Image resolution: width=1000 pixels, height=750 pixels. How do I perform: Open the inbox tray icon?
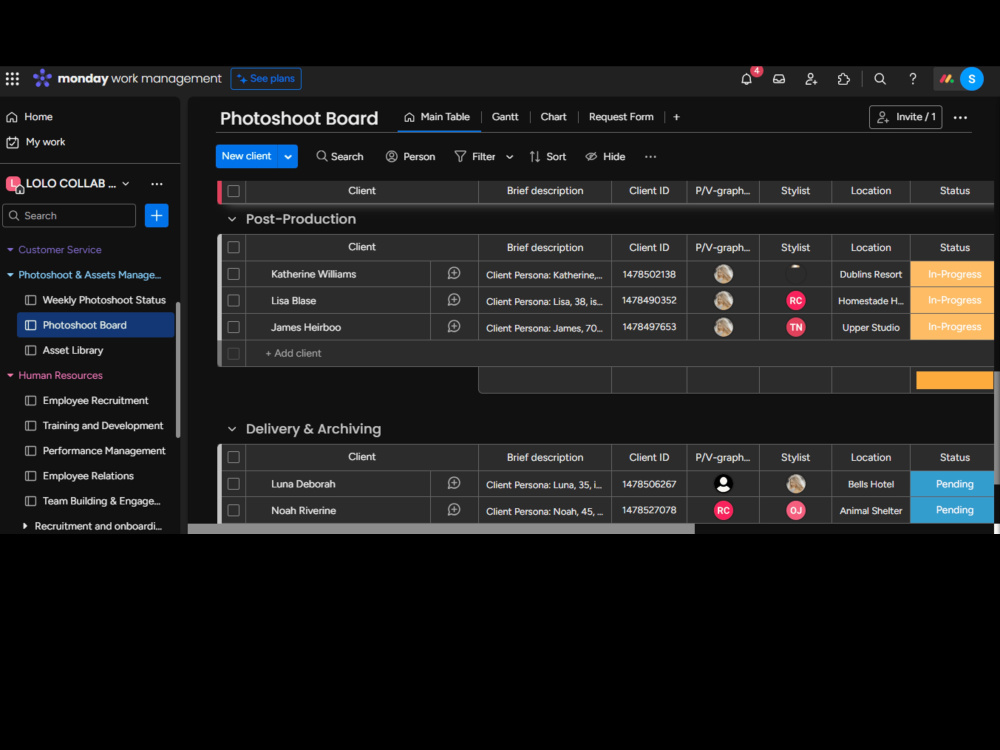point(779,79)
